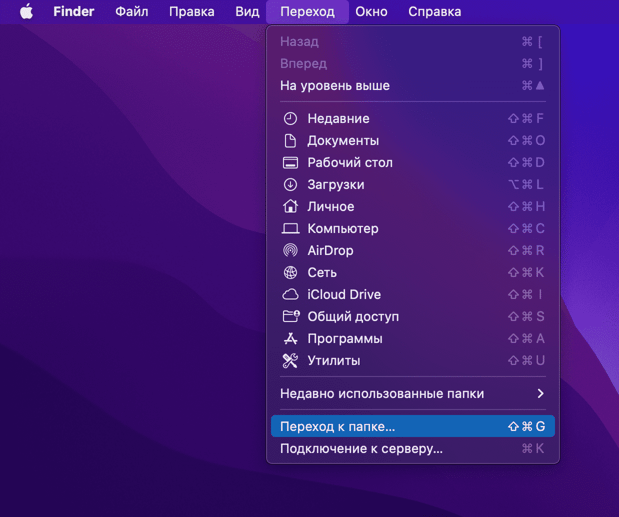Viewport: 619px width, 517px height.
Task: Open the Finder menu
Action: click(74, 11)
